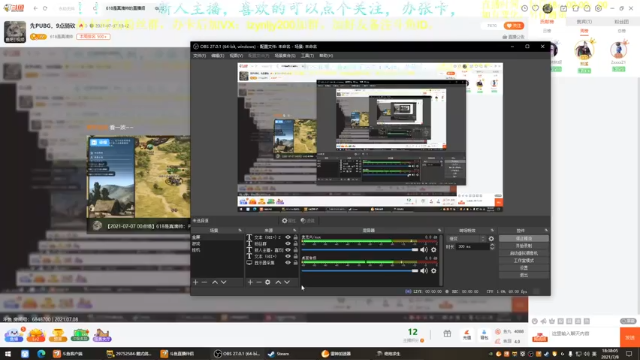
Task: Adjust the microphone/Aux volume slider
Action: [x=360, y=249]
